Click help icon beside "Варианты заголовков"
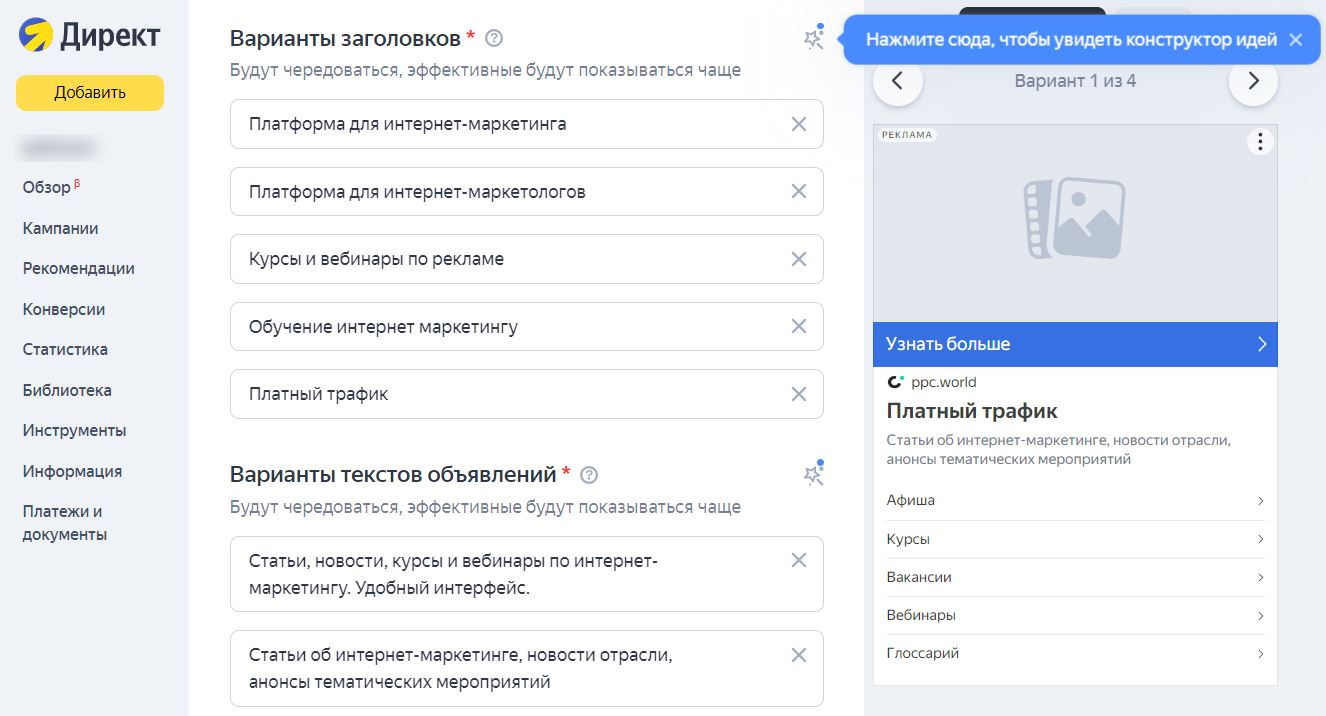Viewport: 1326px width, 716px height. 493,39
